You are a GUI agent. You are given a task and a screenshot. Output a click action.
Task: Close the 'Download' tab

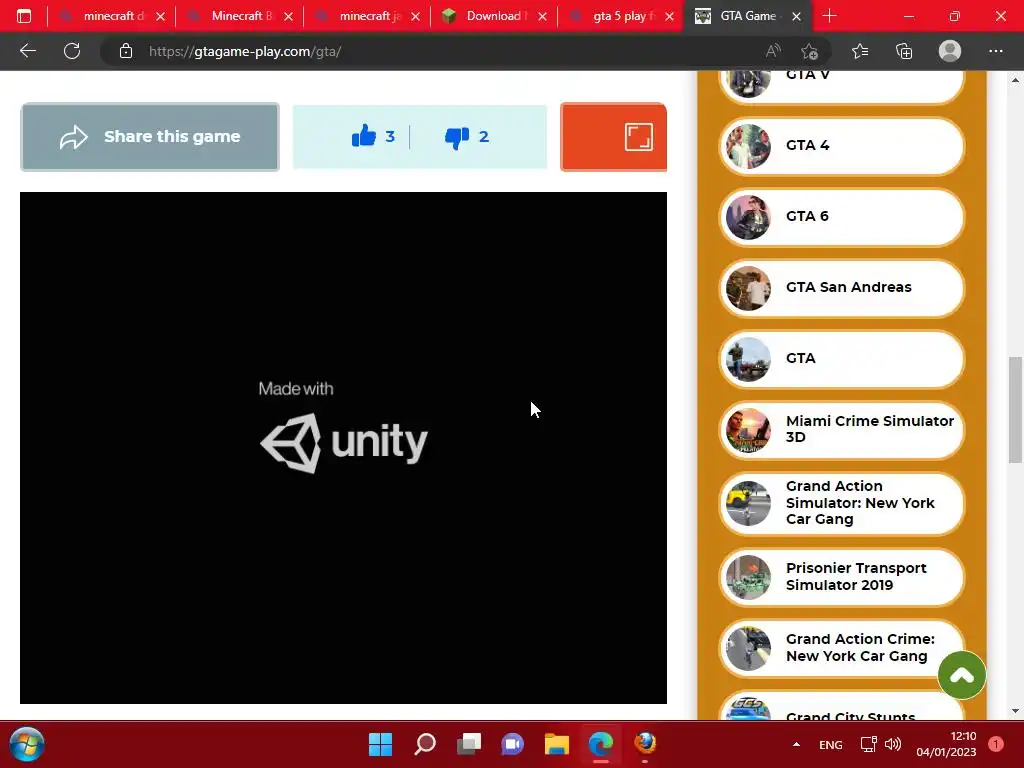(x=543, y=16)
